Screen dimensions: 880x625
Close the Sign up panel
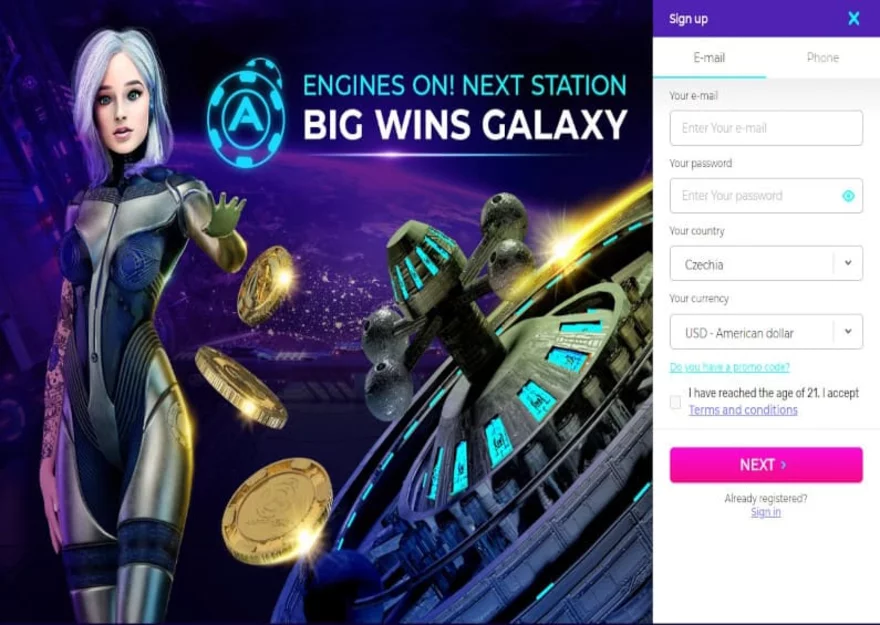click(854, 19)
